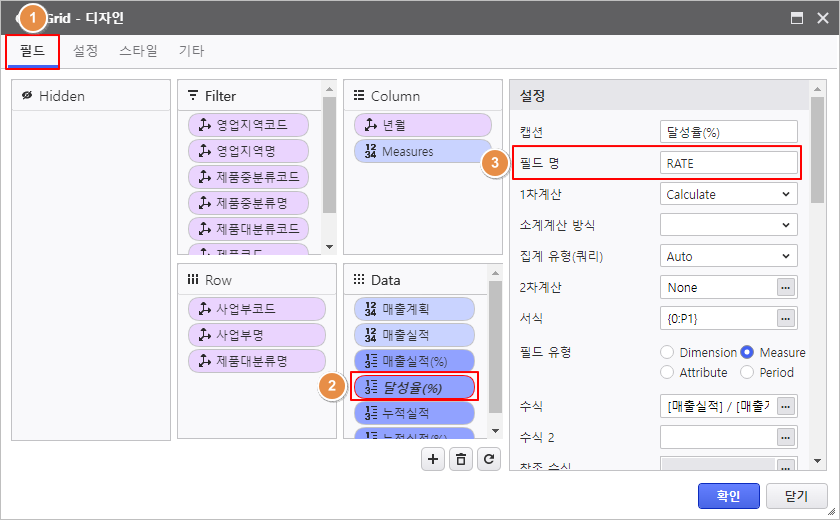Expand the 소계계산 방식 dropdown
Image resolution: width=840 pixels, height=520 pixels.
pos(728,225)
